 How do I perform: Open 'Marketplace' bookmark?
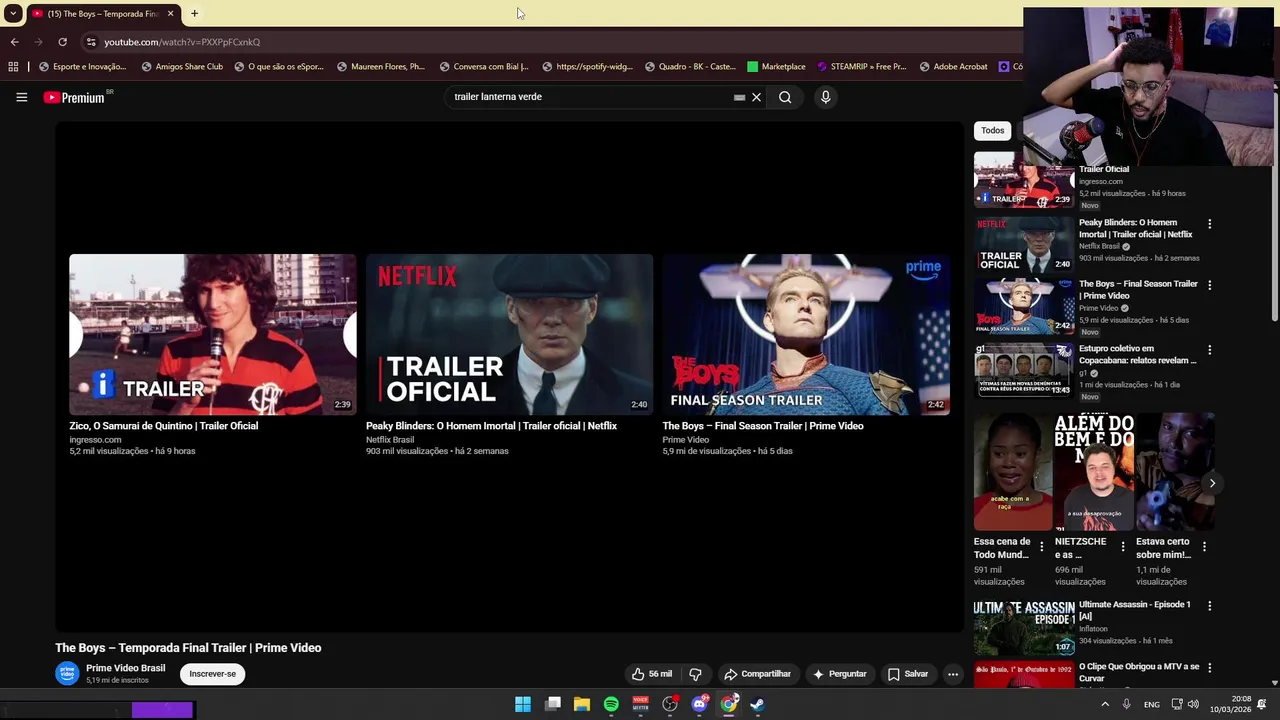click(776, 67)
